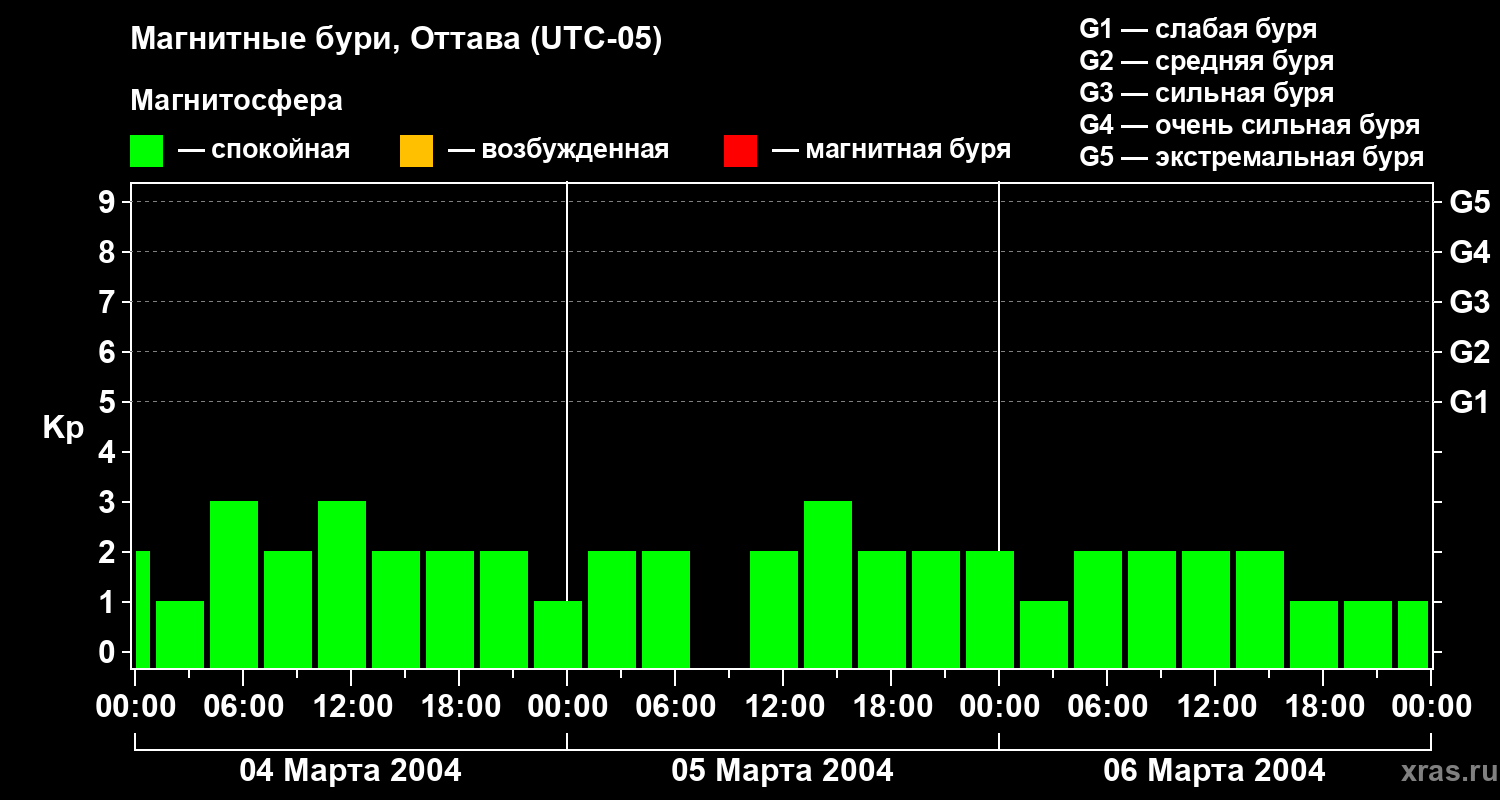
Task: Click the 05 Марта 2004 date label
Action: (783, 771)
